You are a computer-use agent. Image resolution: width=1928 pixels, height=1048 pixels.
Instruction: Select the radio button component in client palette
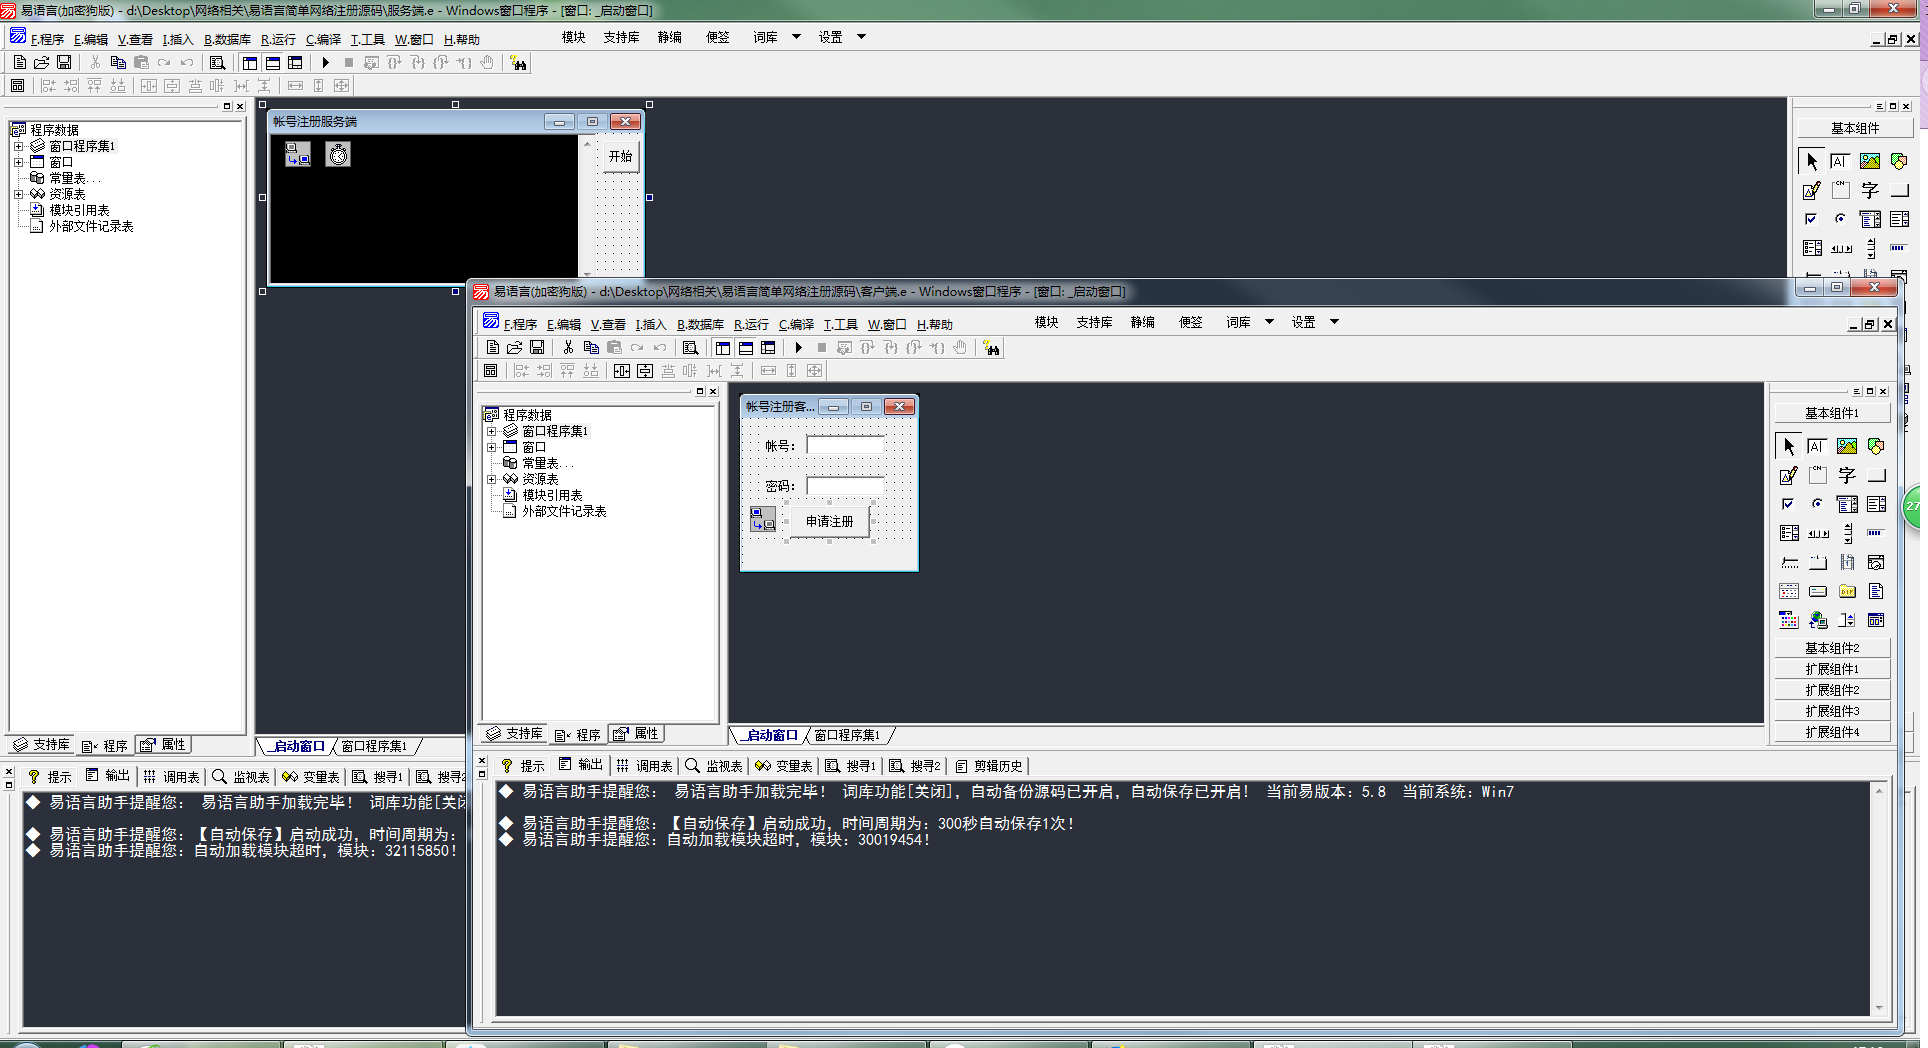coord(1817,505)
